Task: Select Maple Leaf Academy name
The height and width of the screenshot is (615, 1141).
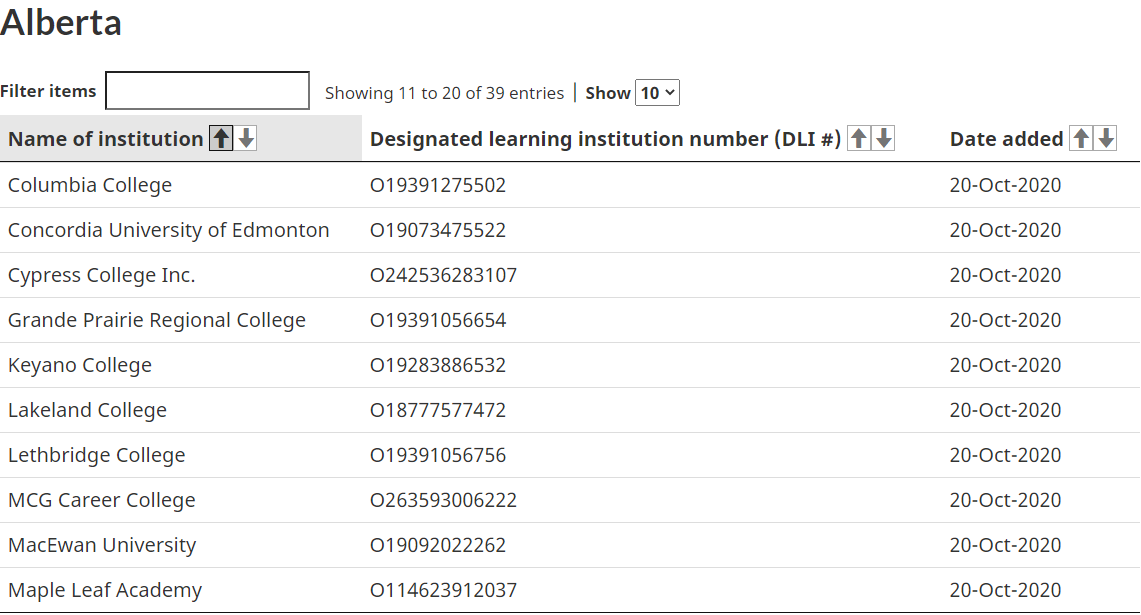Action: (105, 590)
